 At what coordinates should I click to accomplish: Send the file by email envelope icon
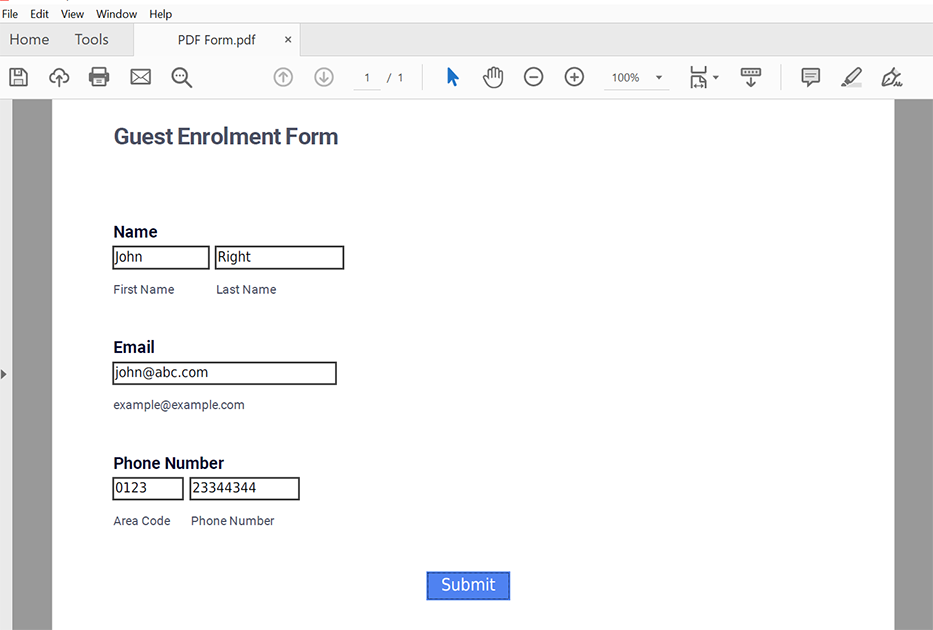pos(140,77)
